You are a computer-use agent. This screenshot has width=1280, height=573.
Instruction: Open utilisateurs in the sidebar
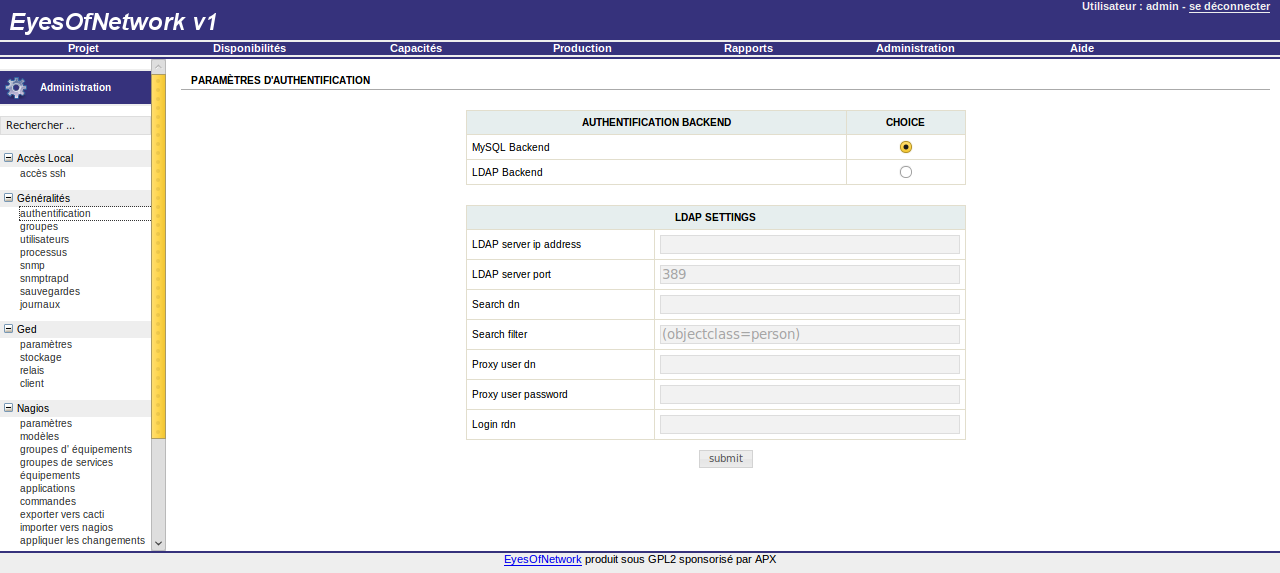click(x=44, y=240)
